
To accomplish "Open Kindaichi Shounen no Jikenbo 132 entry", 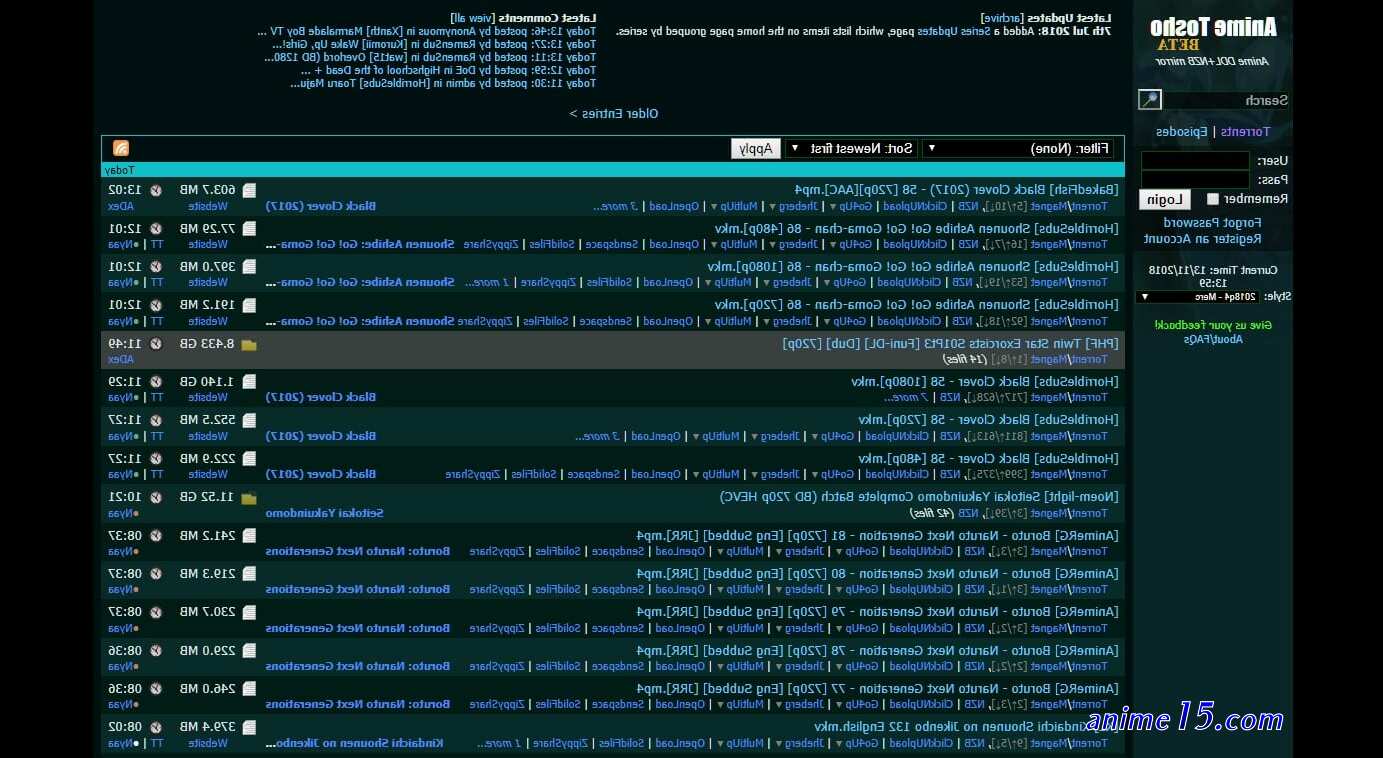I will coord(966,727).
